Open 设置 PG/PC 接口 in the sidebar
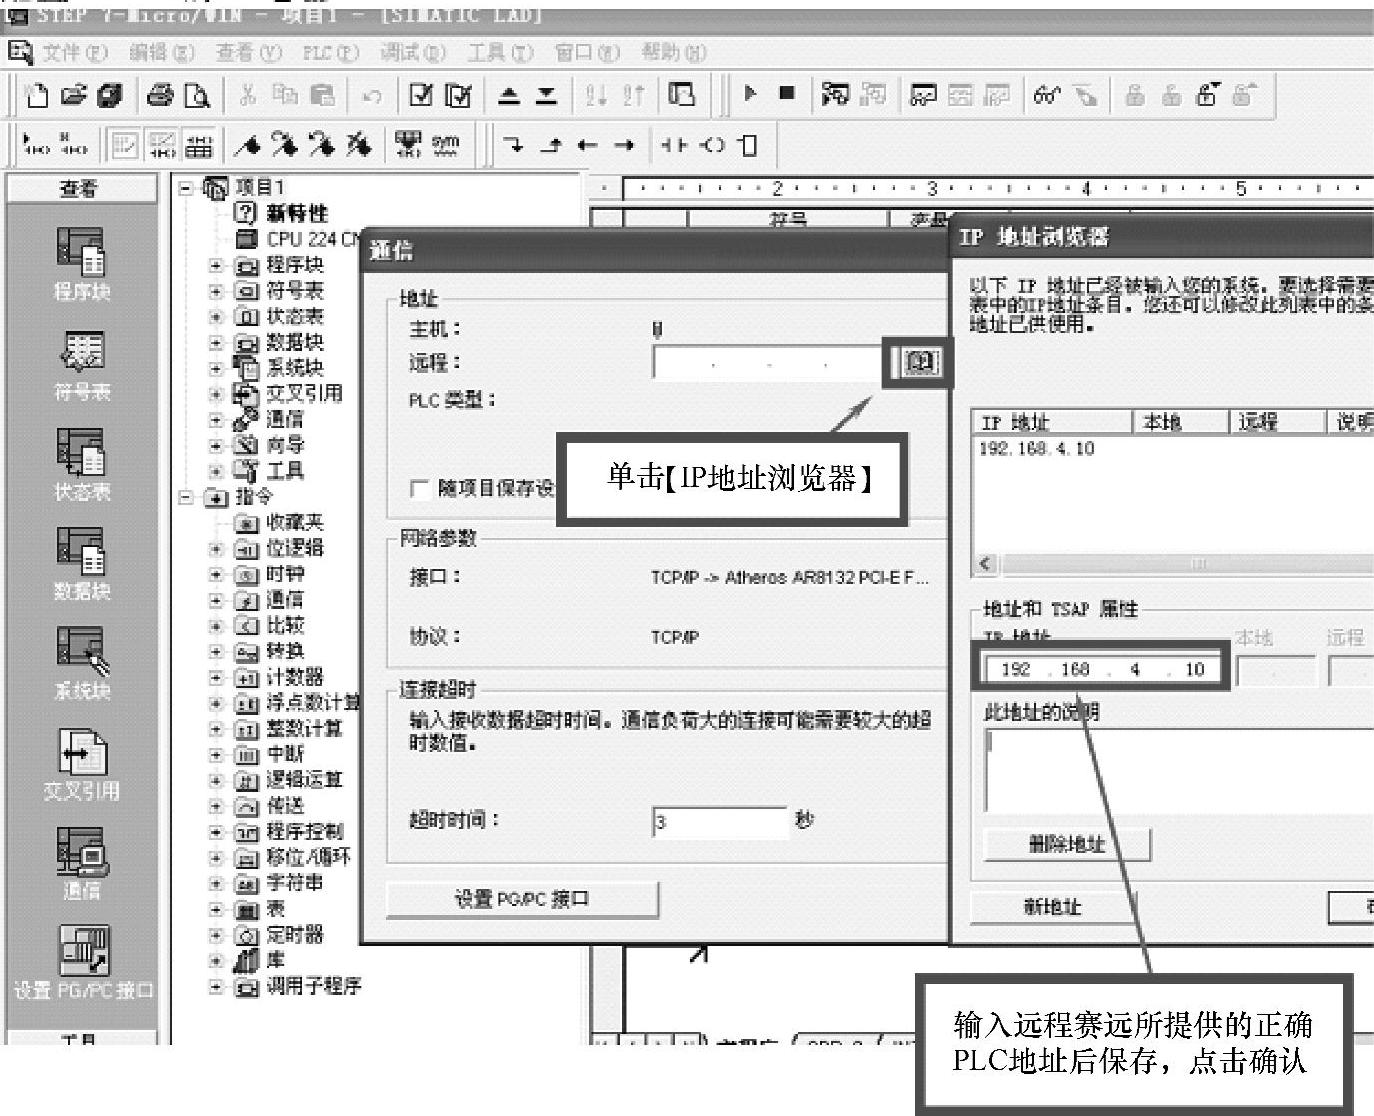 point(83,962)
